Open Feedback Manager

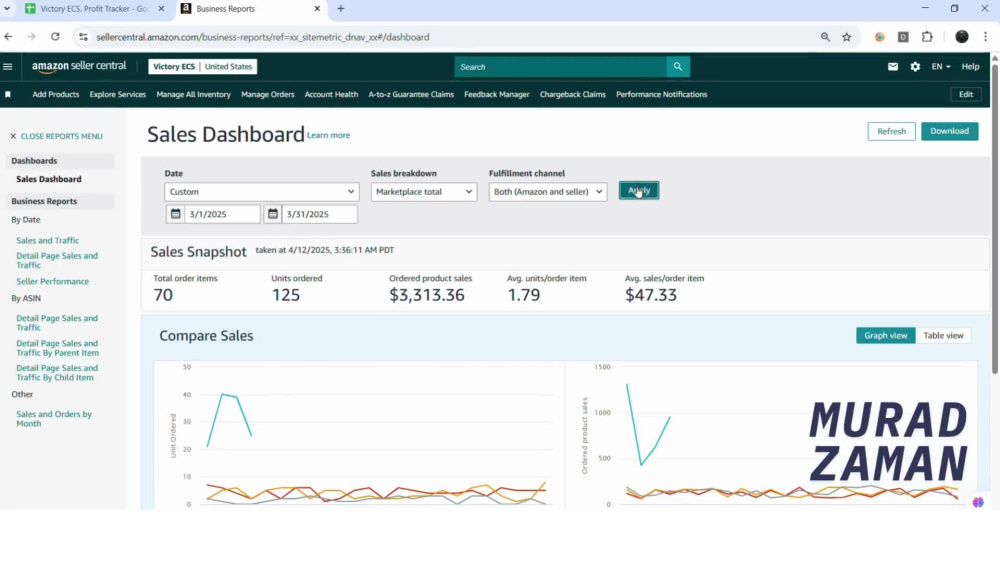point(497,94)
